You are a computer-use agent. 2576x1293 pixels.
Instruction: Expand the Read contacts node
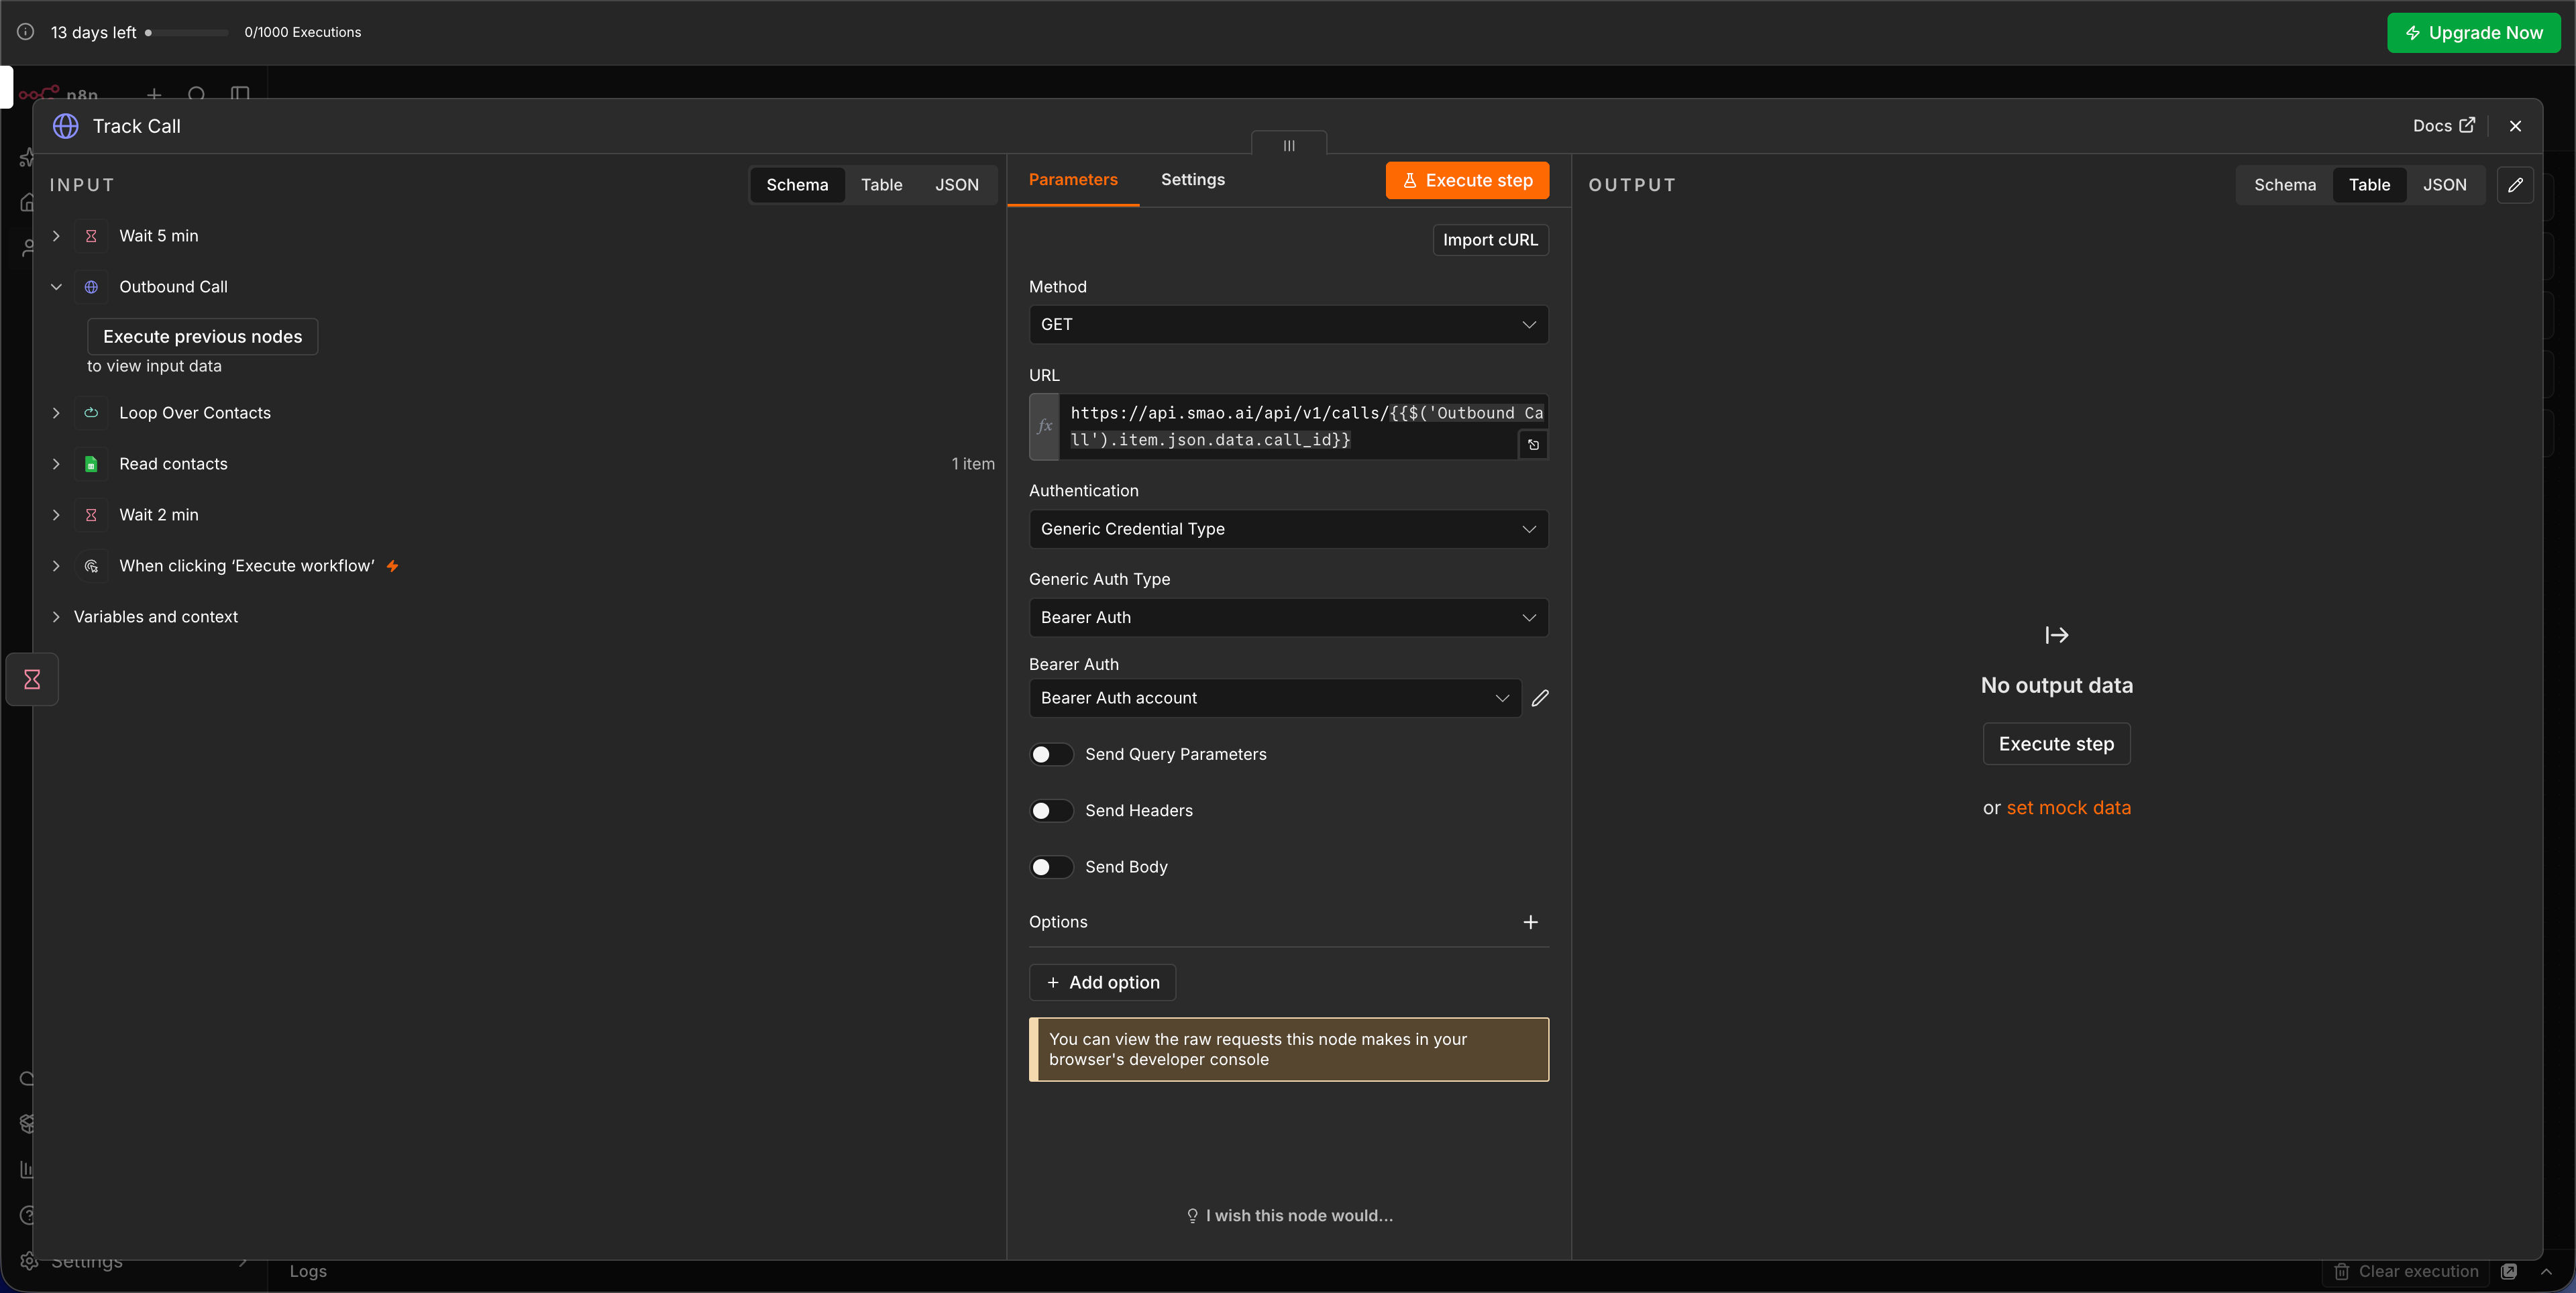click(56, 464)
